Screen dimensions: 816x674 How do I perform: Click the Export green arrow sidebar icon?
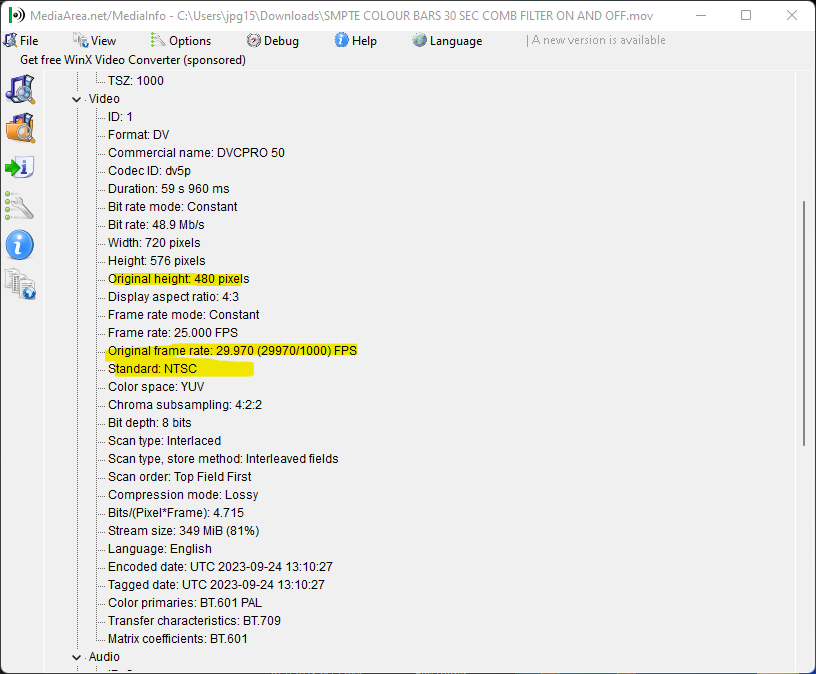(20, 167)
